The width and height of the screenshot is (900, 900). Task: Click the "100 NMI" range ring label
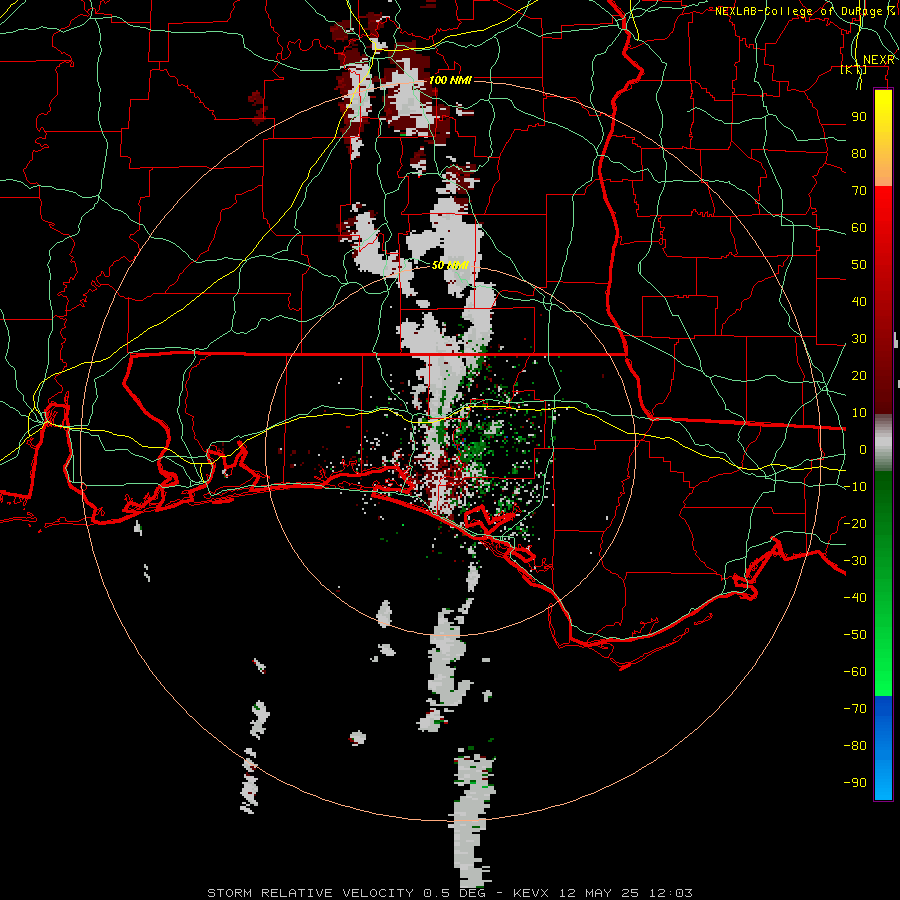450,80
